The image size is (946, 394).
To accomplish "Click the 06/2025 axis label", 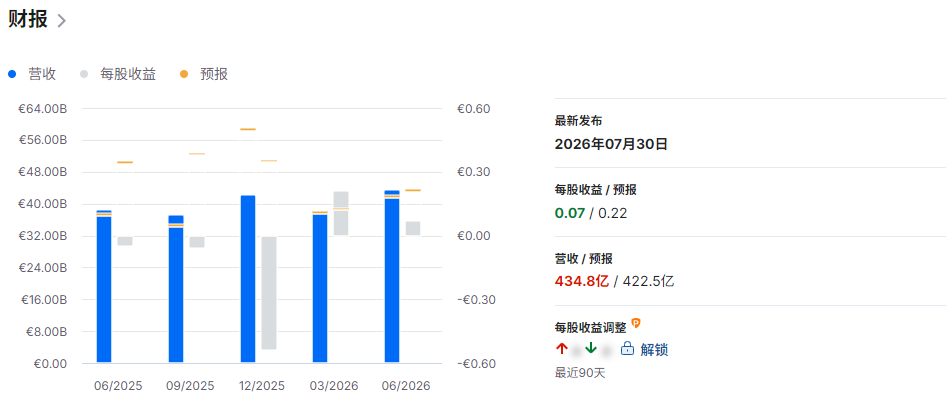I will tap(118, 386).
